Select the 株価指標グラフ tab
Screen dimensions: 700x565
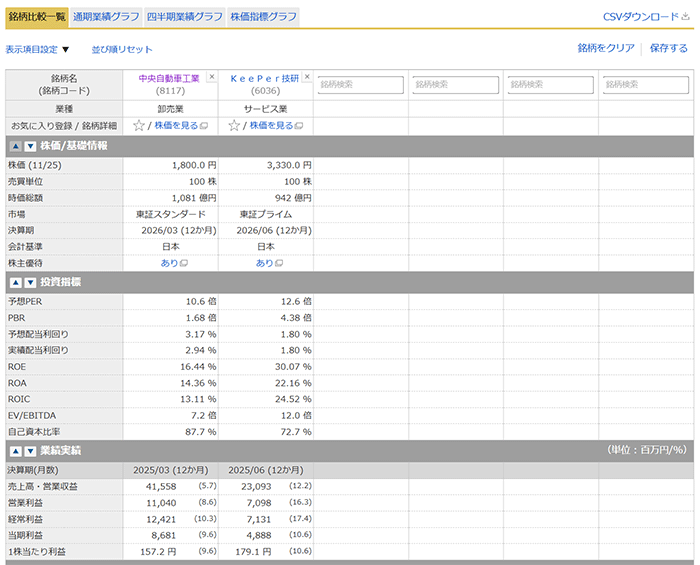263,17
